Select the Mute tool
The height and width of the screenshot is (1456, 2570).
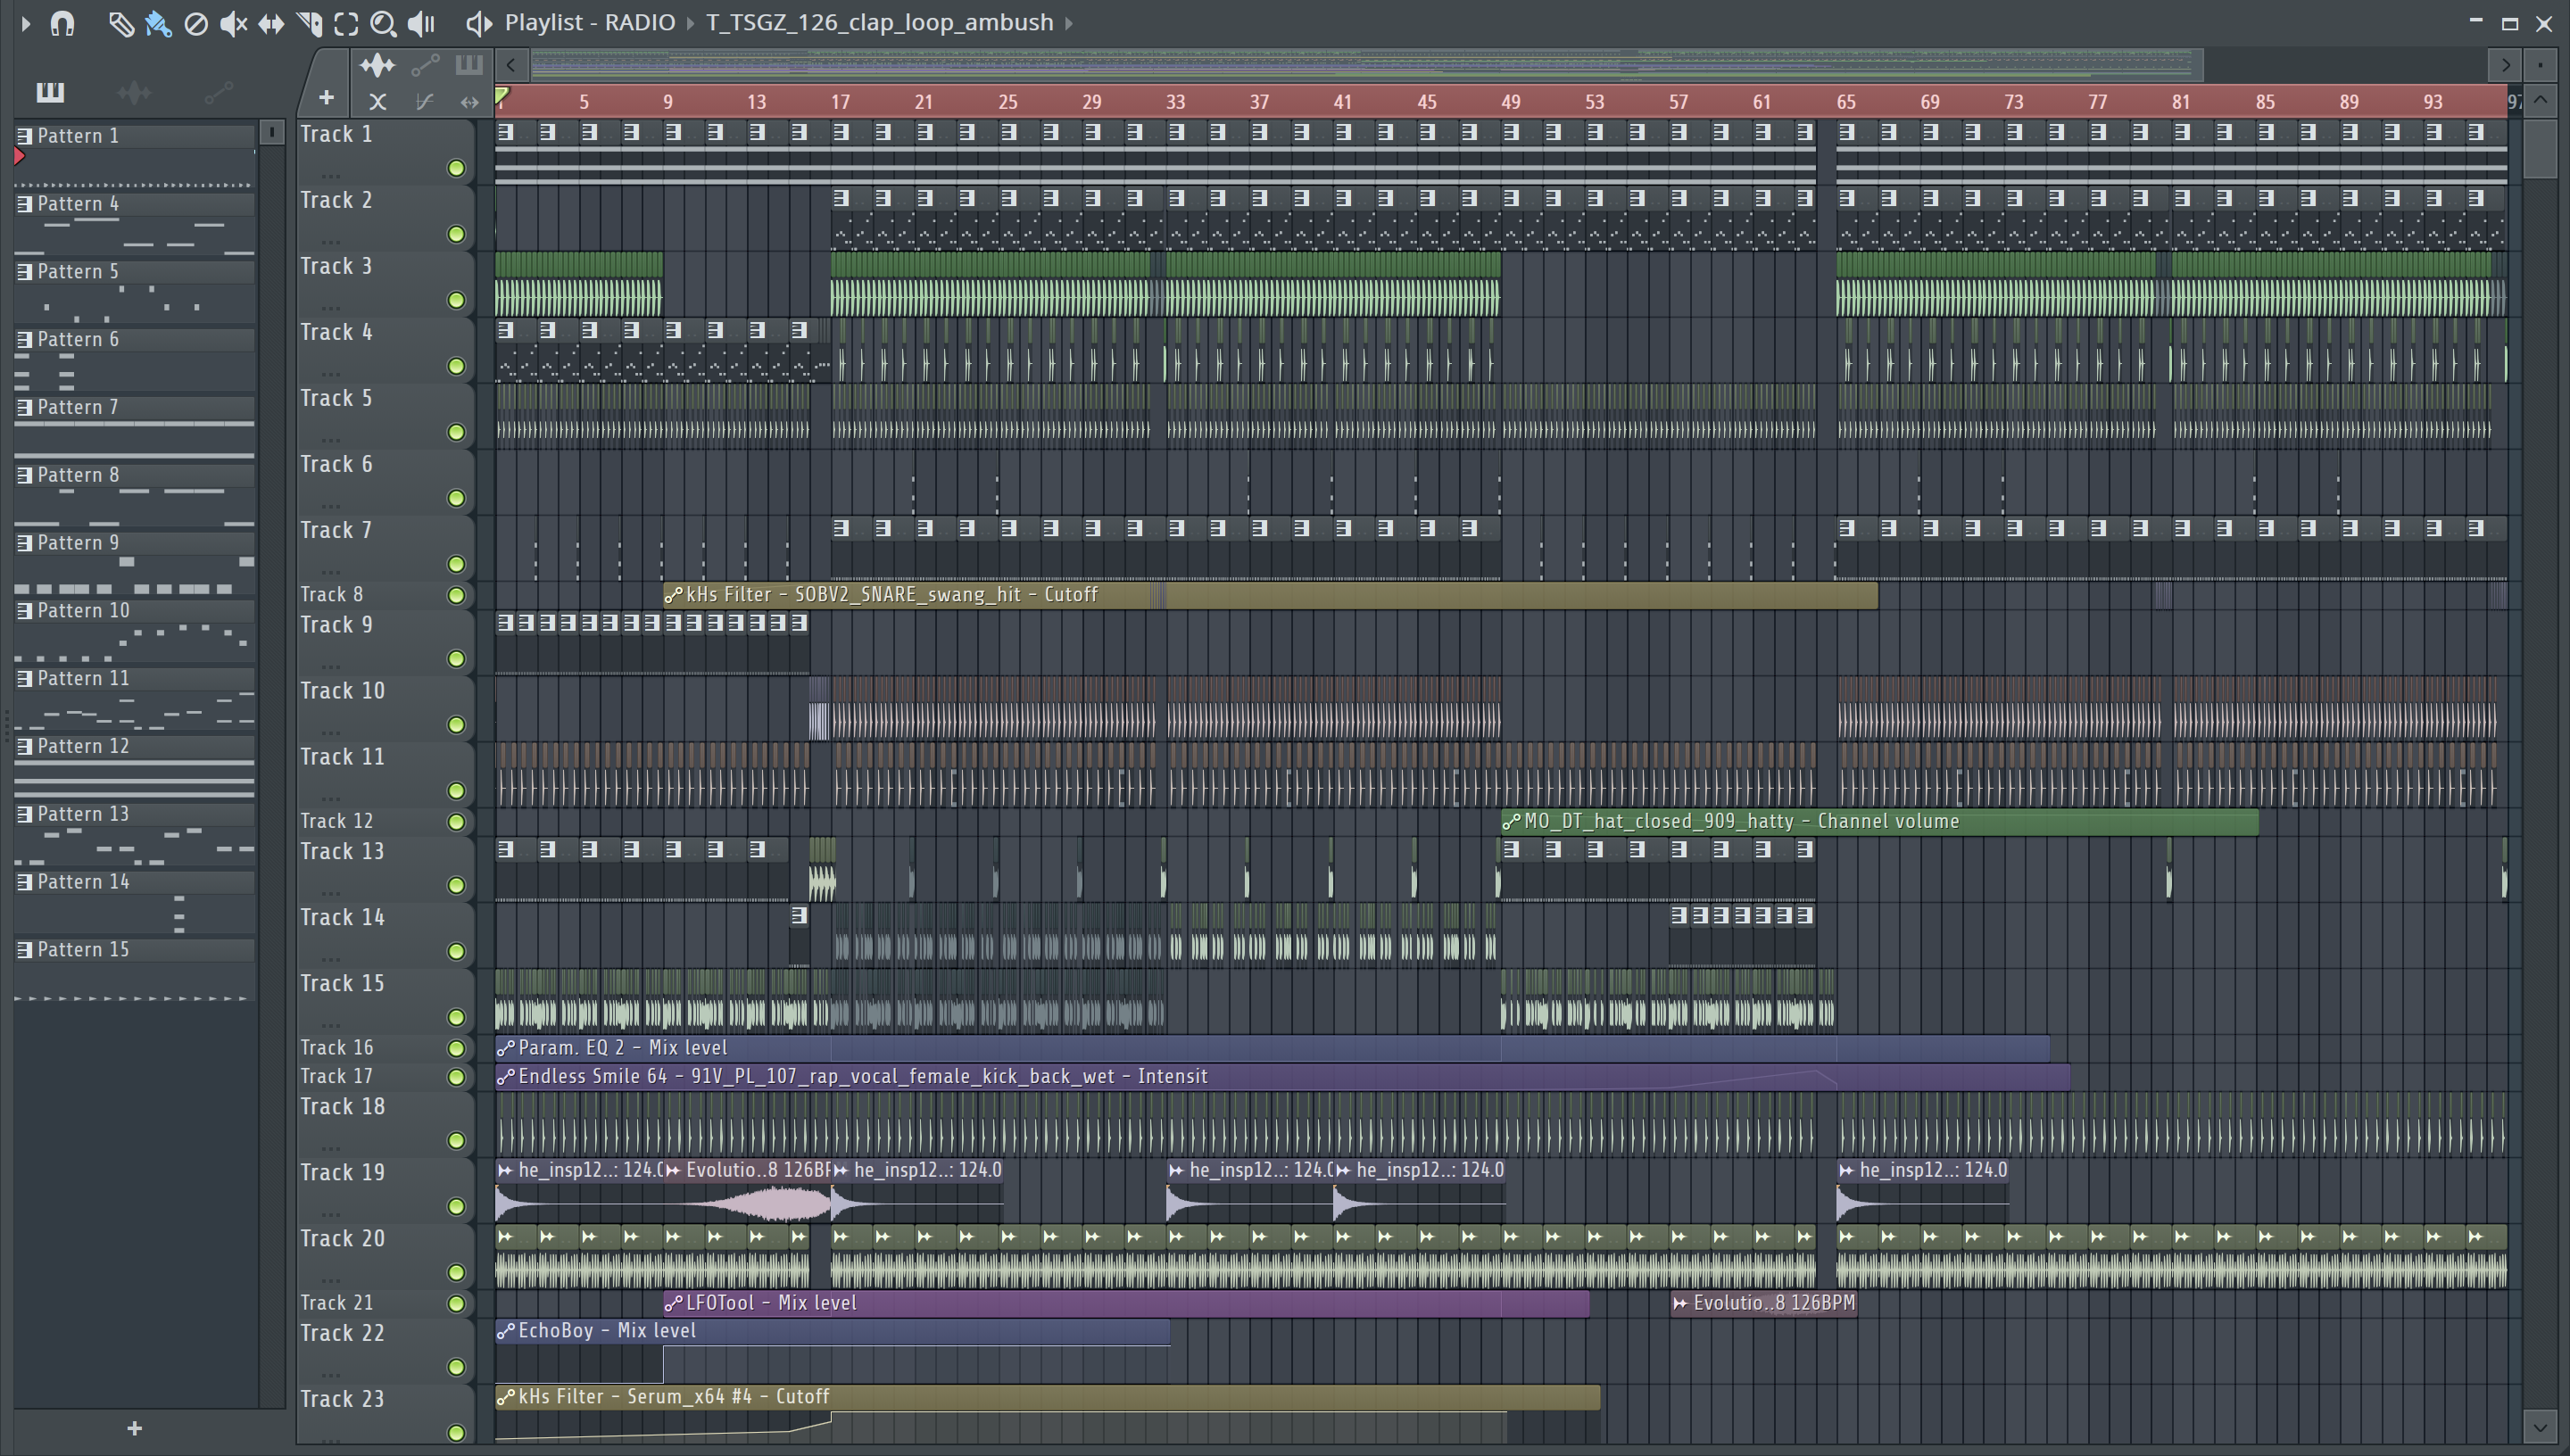tap(233, 23)
